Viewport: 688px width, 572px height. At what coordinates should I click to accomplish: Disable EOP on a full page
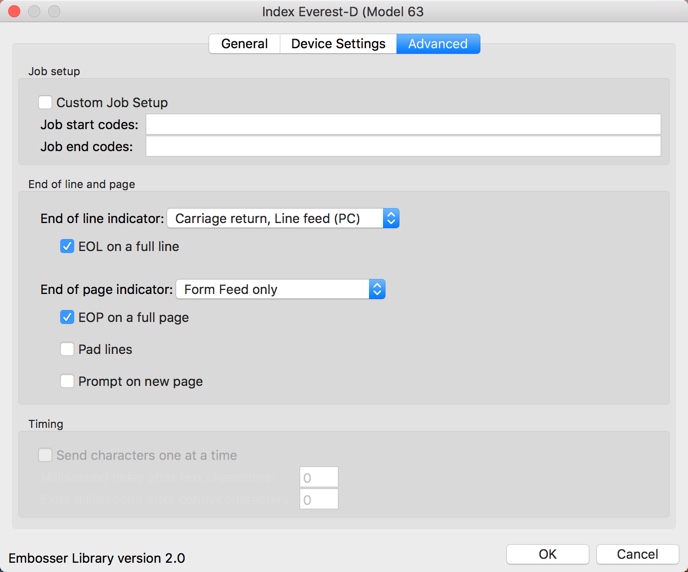pos(67,317)
